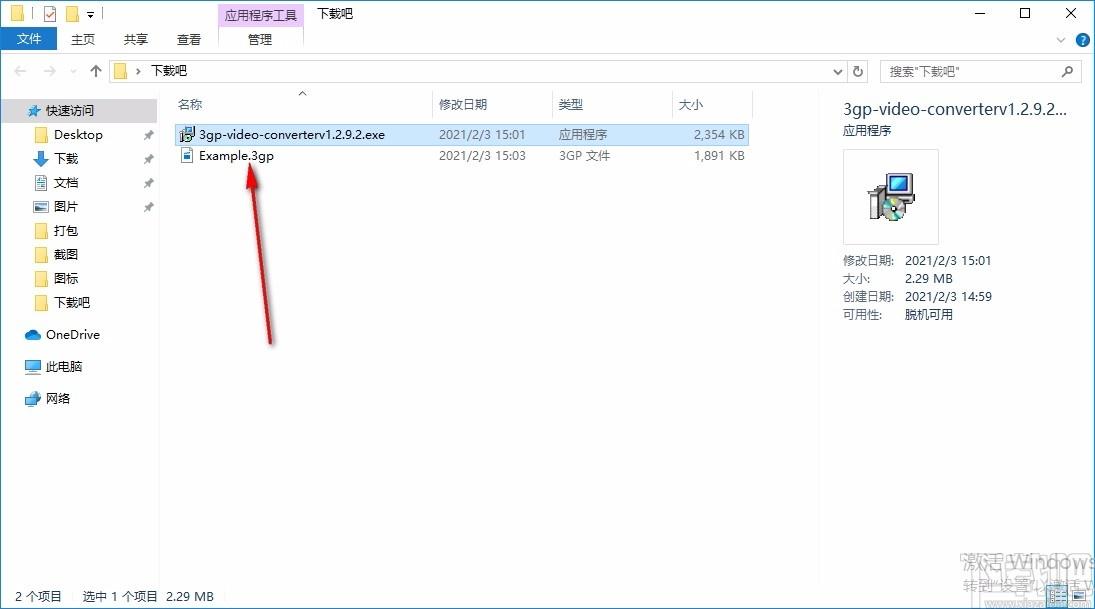Click the pin icon next to 文档
This screenshot has height=609, width=1095.
(x=148, y=183)
